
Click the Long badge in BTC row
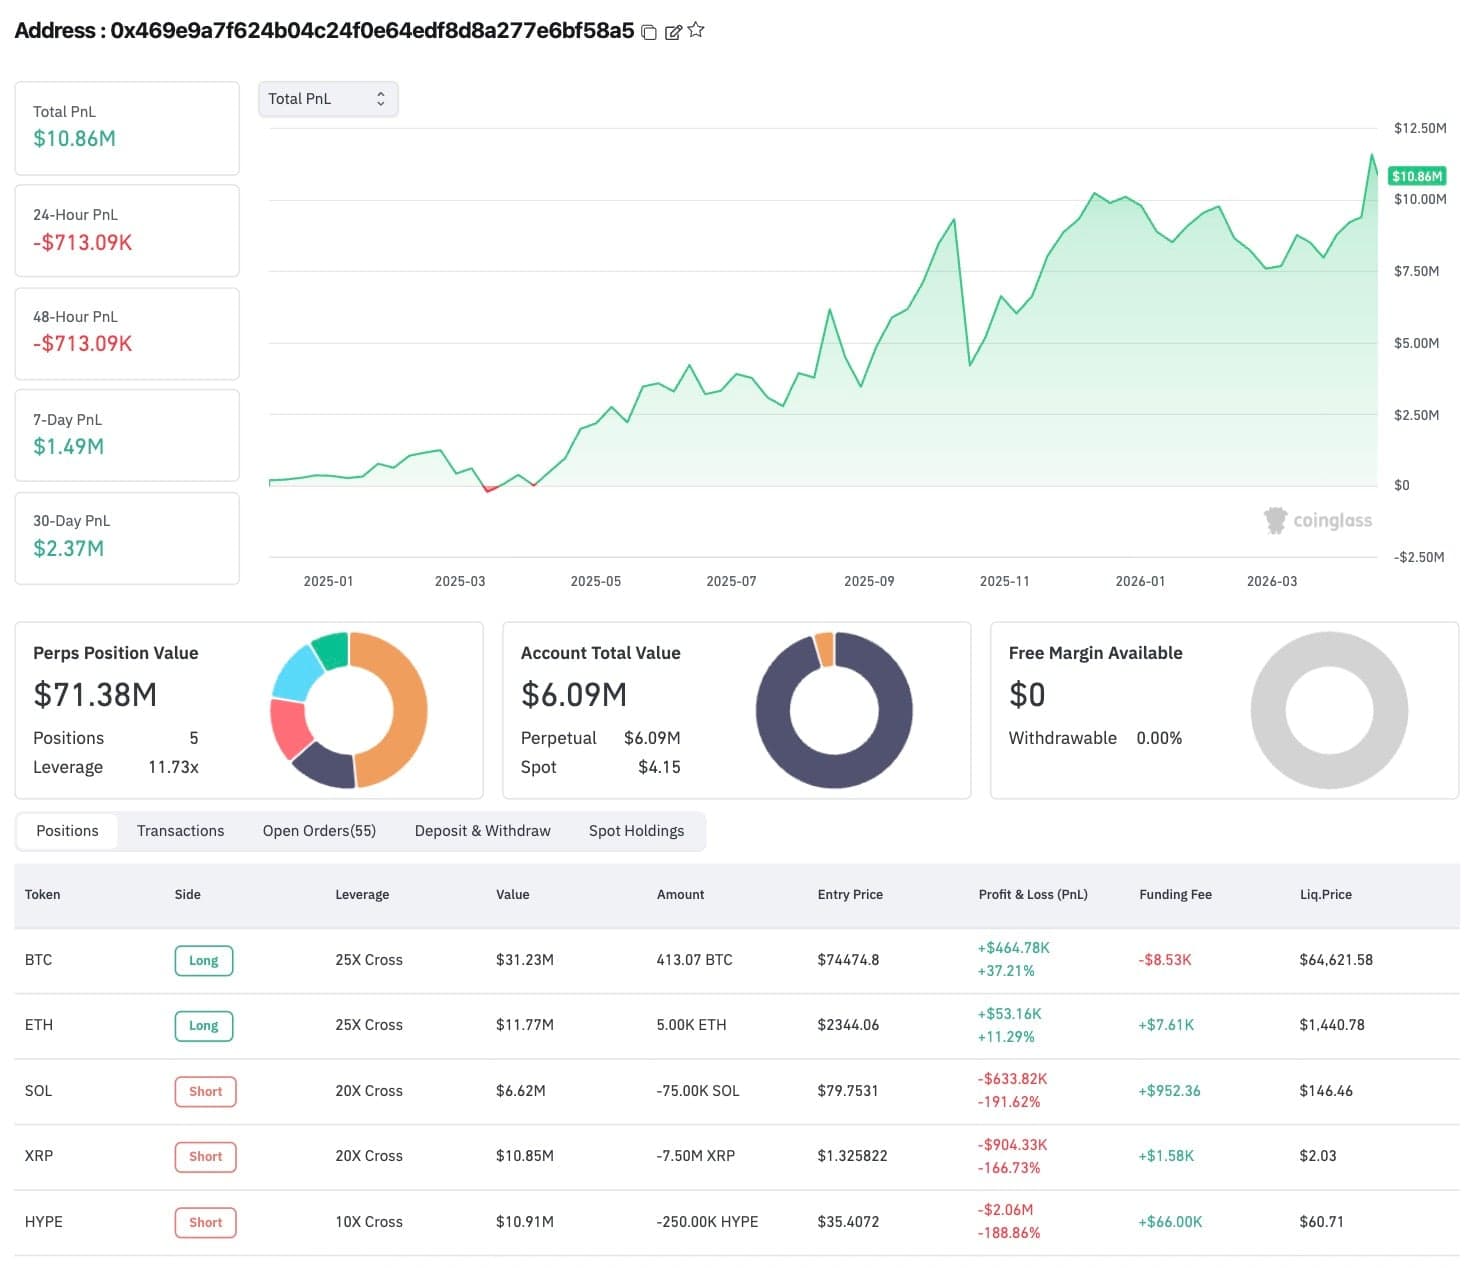tap(204, 960)
